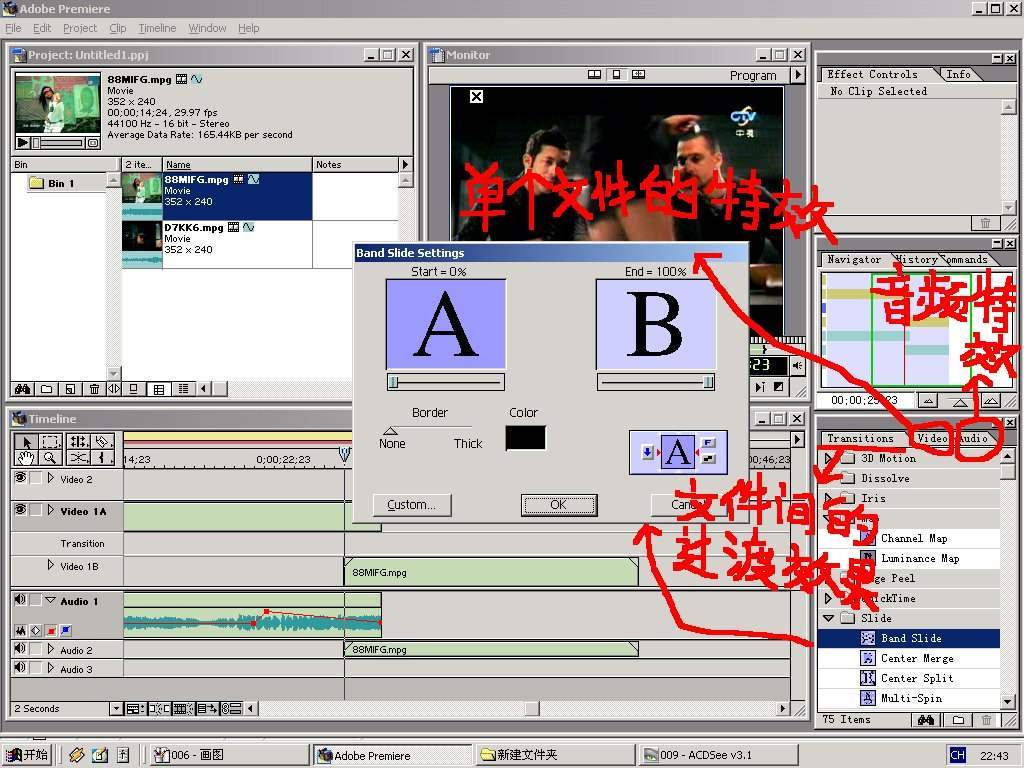Expand the Audio 2 track
The height and width of the screenshot is (768, 1024).
[x=50, y=648]
